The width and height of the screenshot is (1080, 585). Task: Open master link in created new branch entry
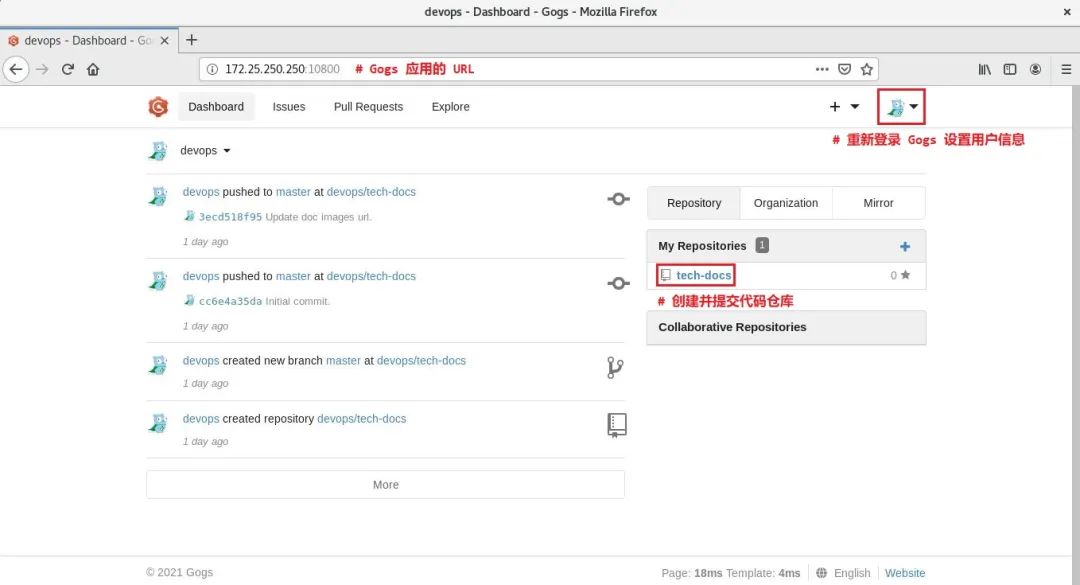(343, 360)
